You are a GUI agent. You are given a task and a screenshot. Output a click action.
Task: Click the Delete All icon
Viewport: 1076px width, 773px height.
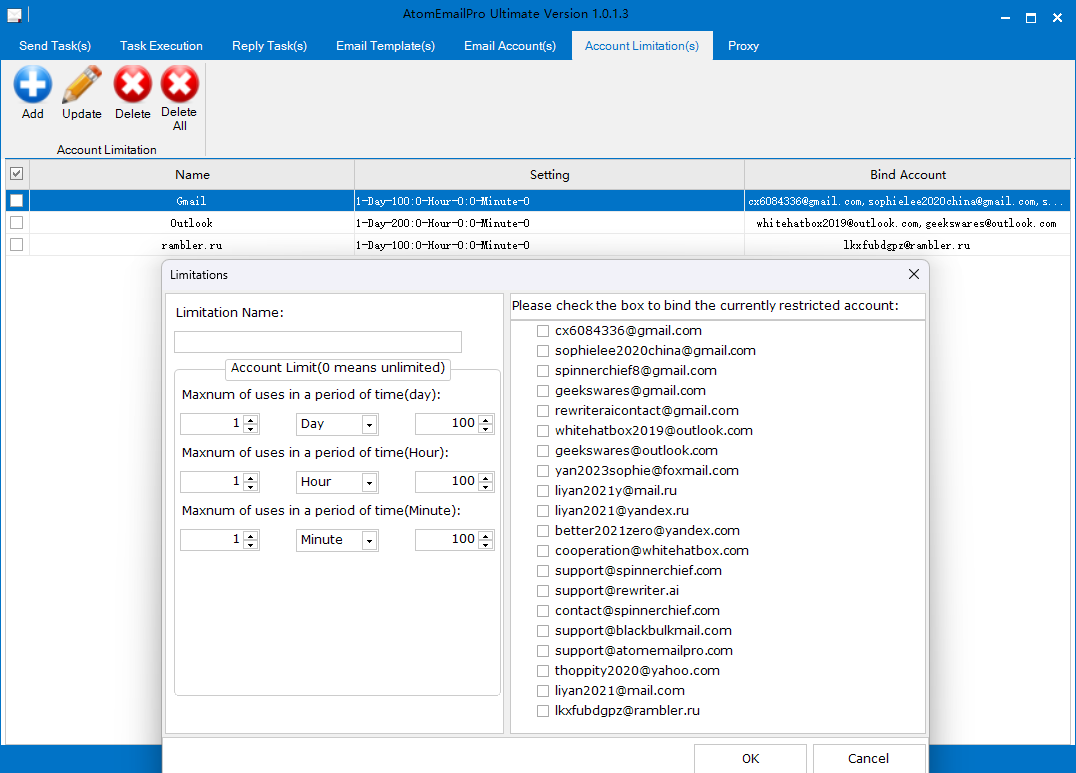[x=179, y=85]
